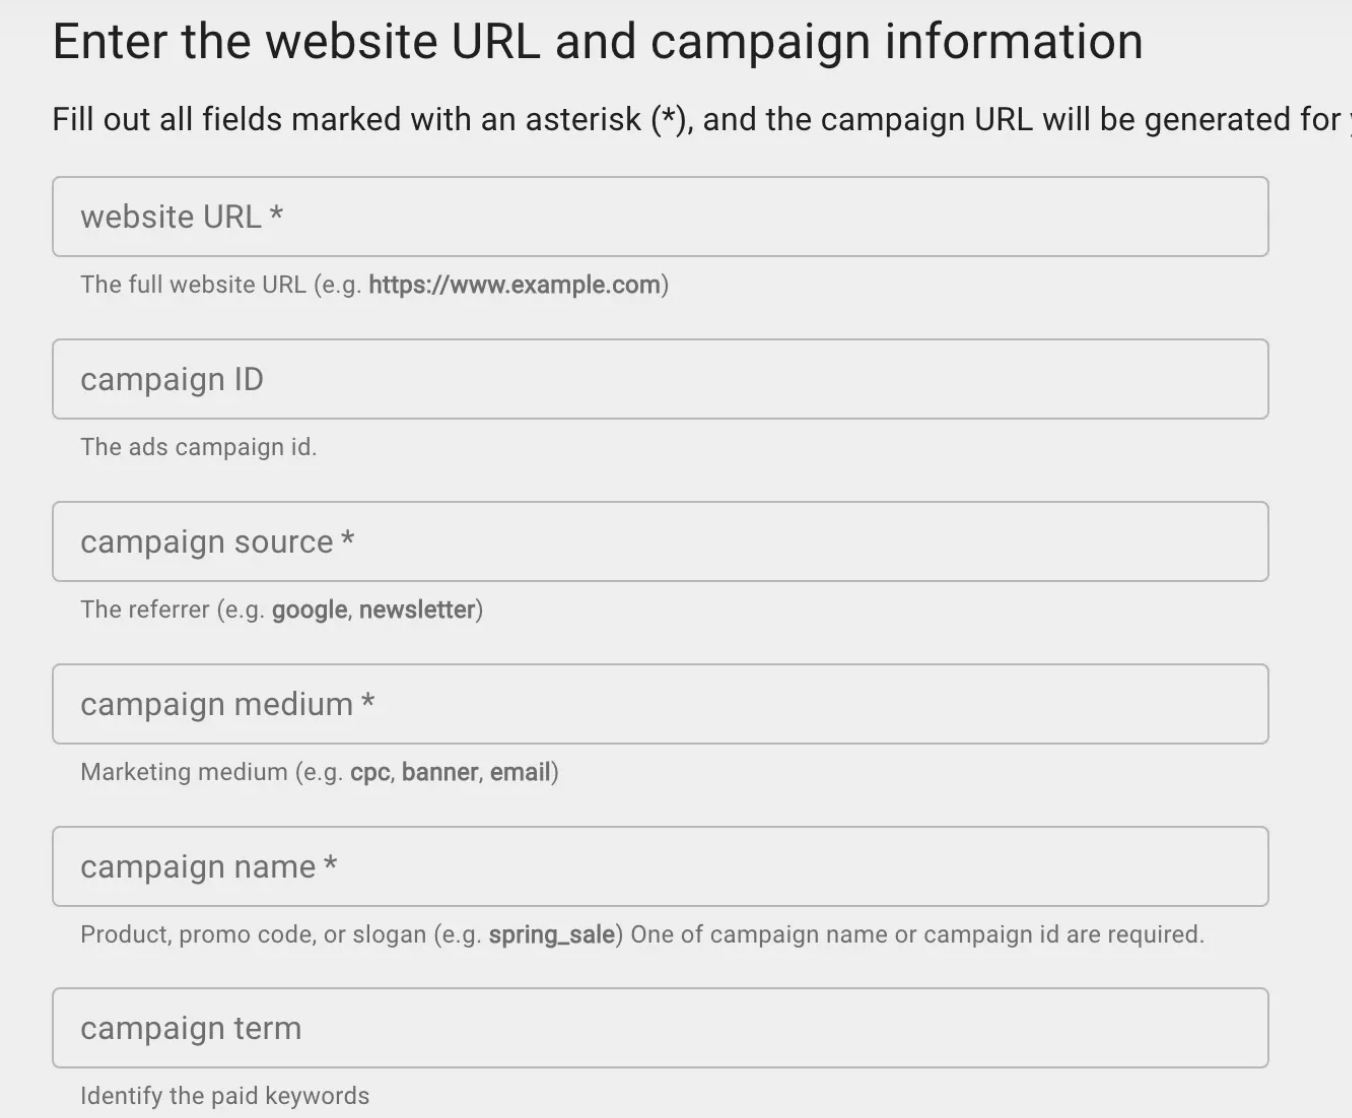Click the 'Enter the website URL' page heading
Screen dimensions: 1352x1118
[x=597, y=42]
